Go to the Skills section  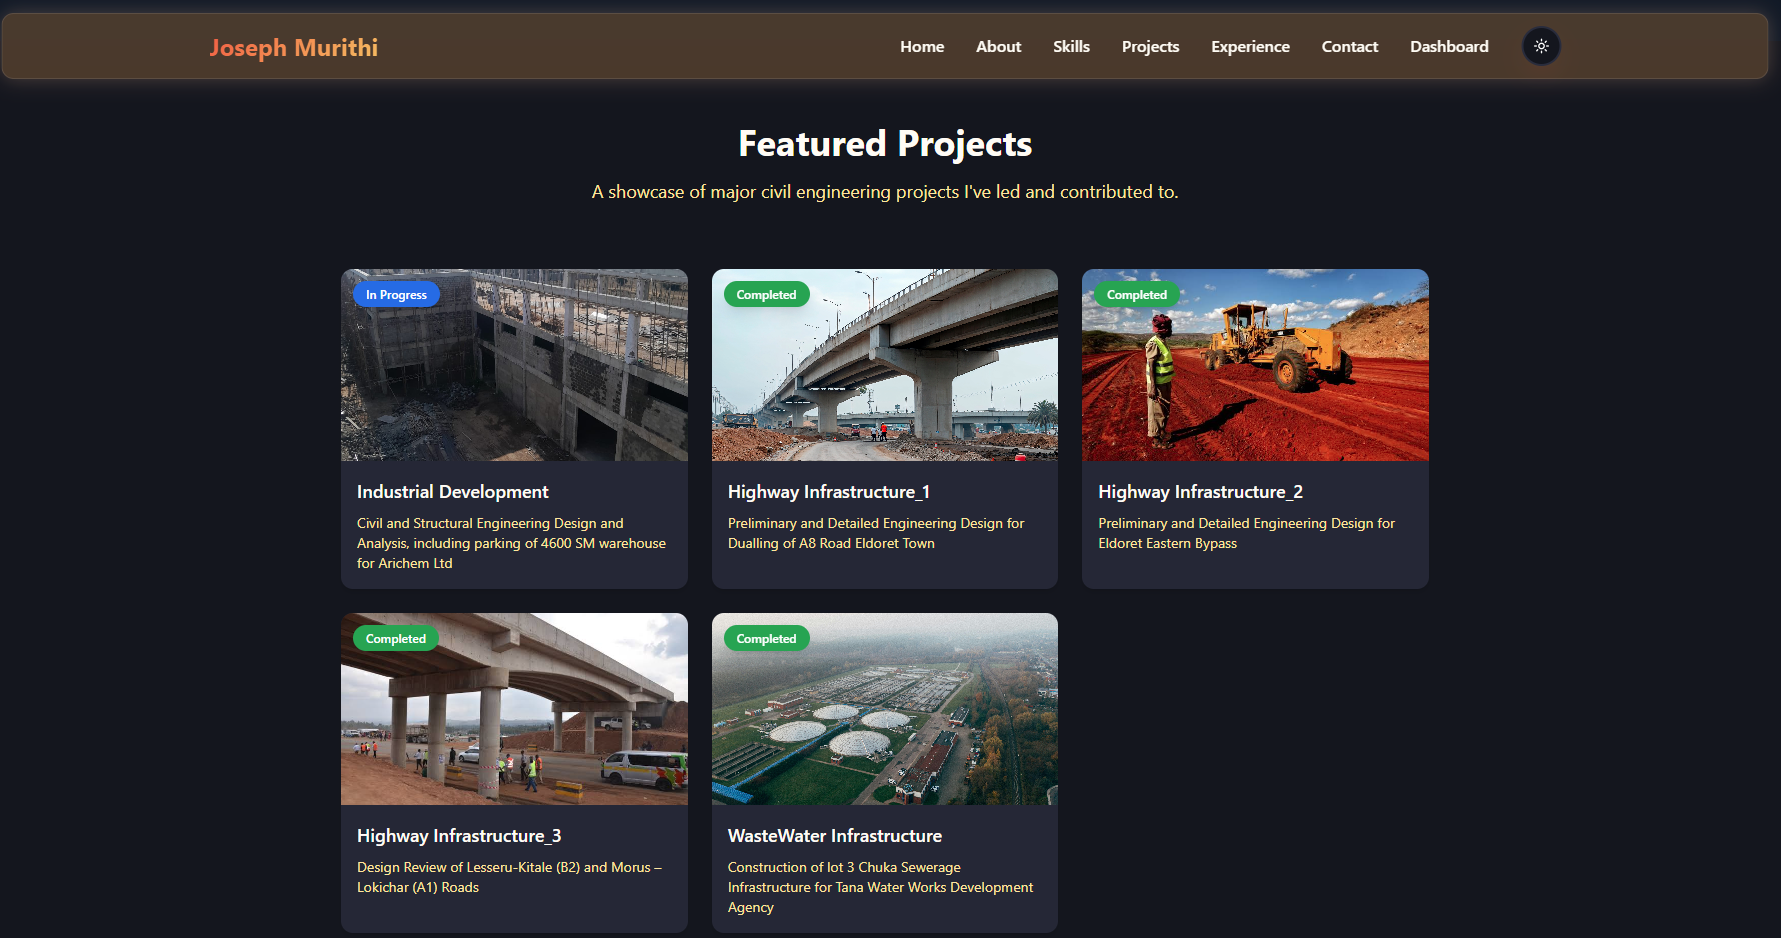[x=1071, y=46]
